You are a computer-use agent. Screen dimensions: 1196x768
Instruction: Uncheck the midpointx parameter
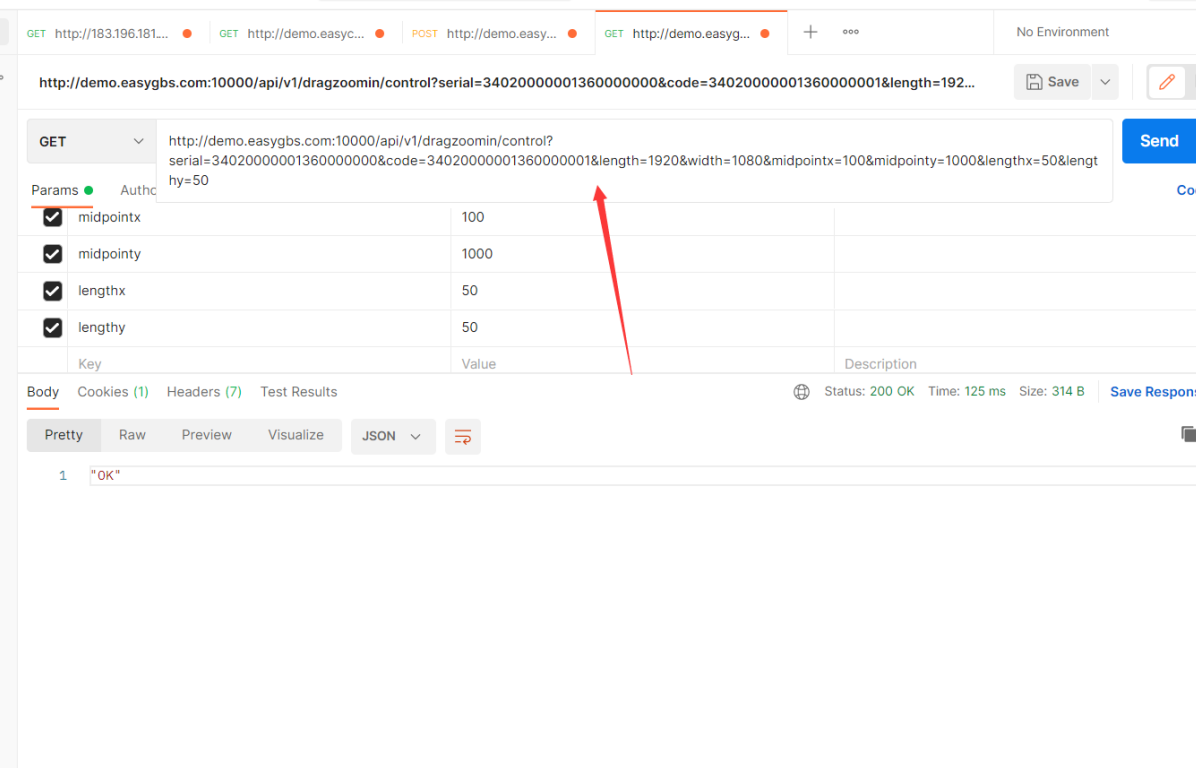click(52, 217)
